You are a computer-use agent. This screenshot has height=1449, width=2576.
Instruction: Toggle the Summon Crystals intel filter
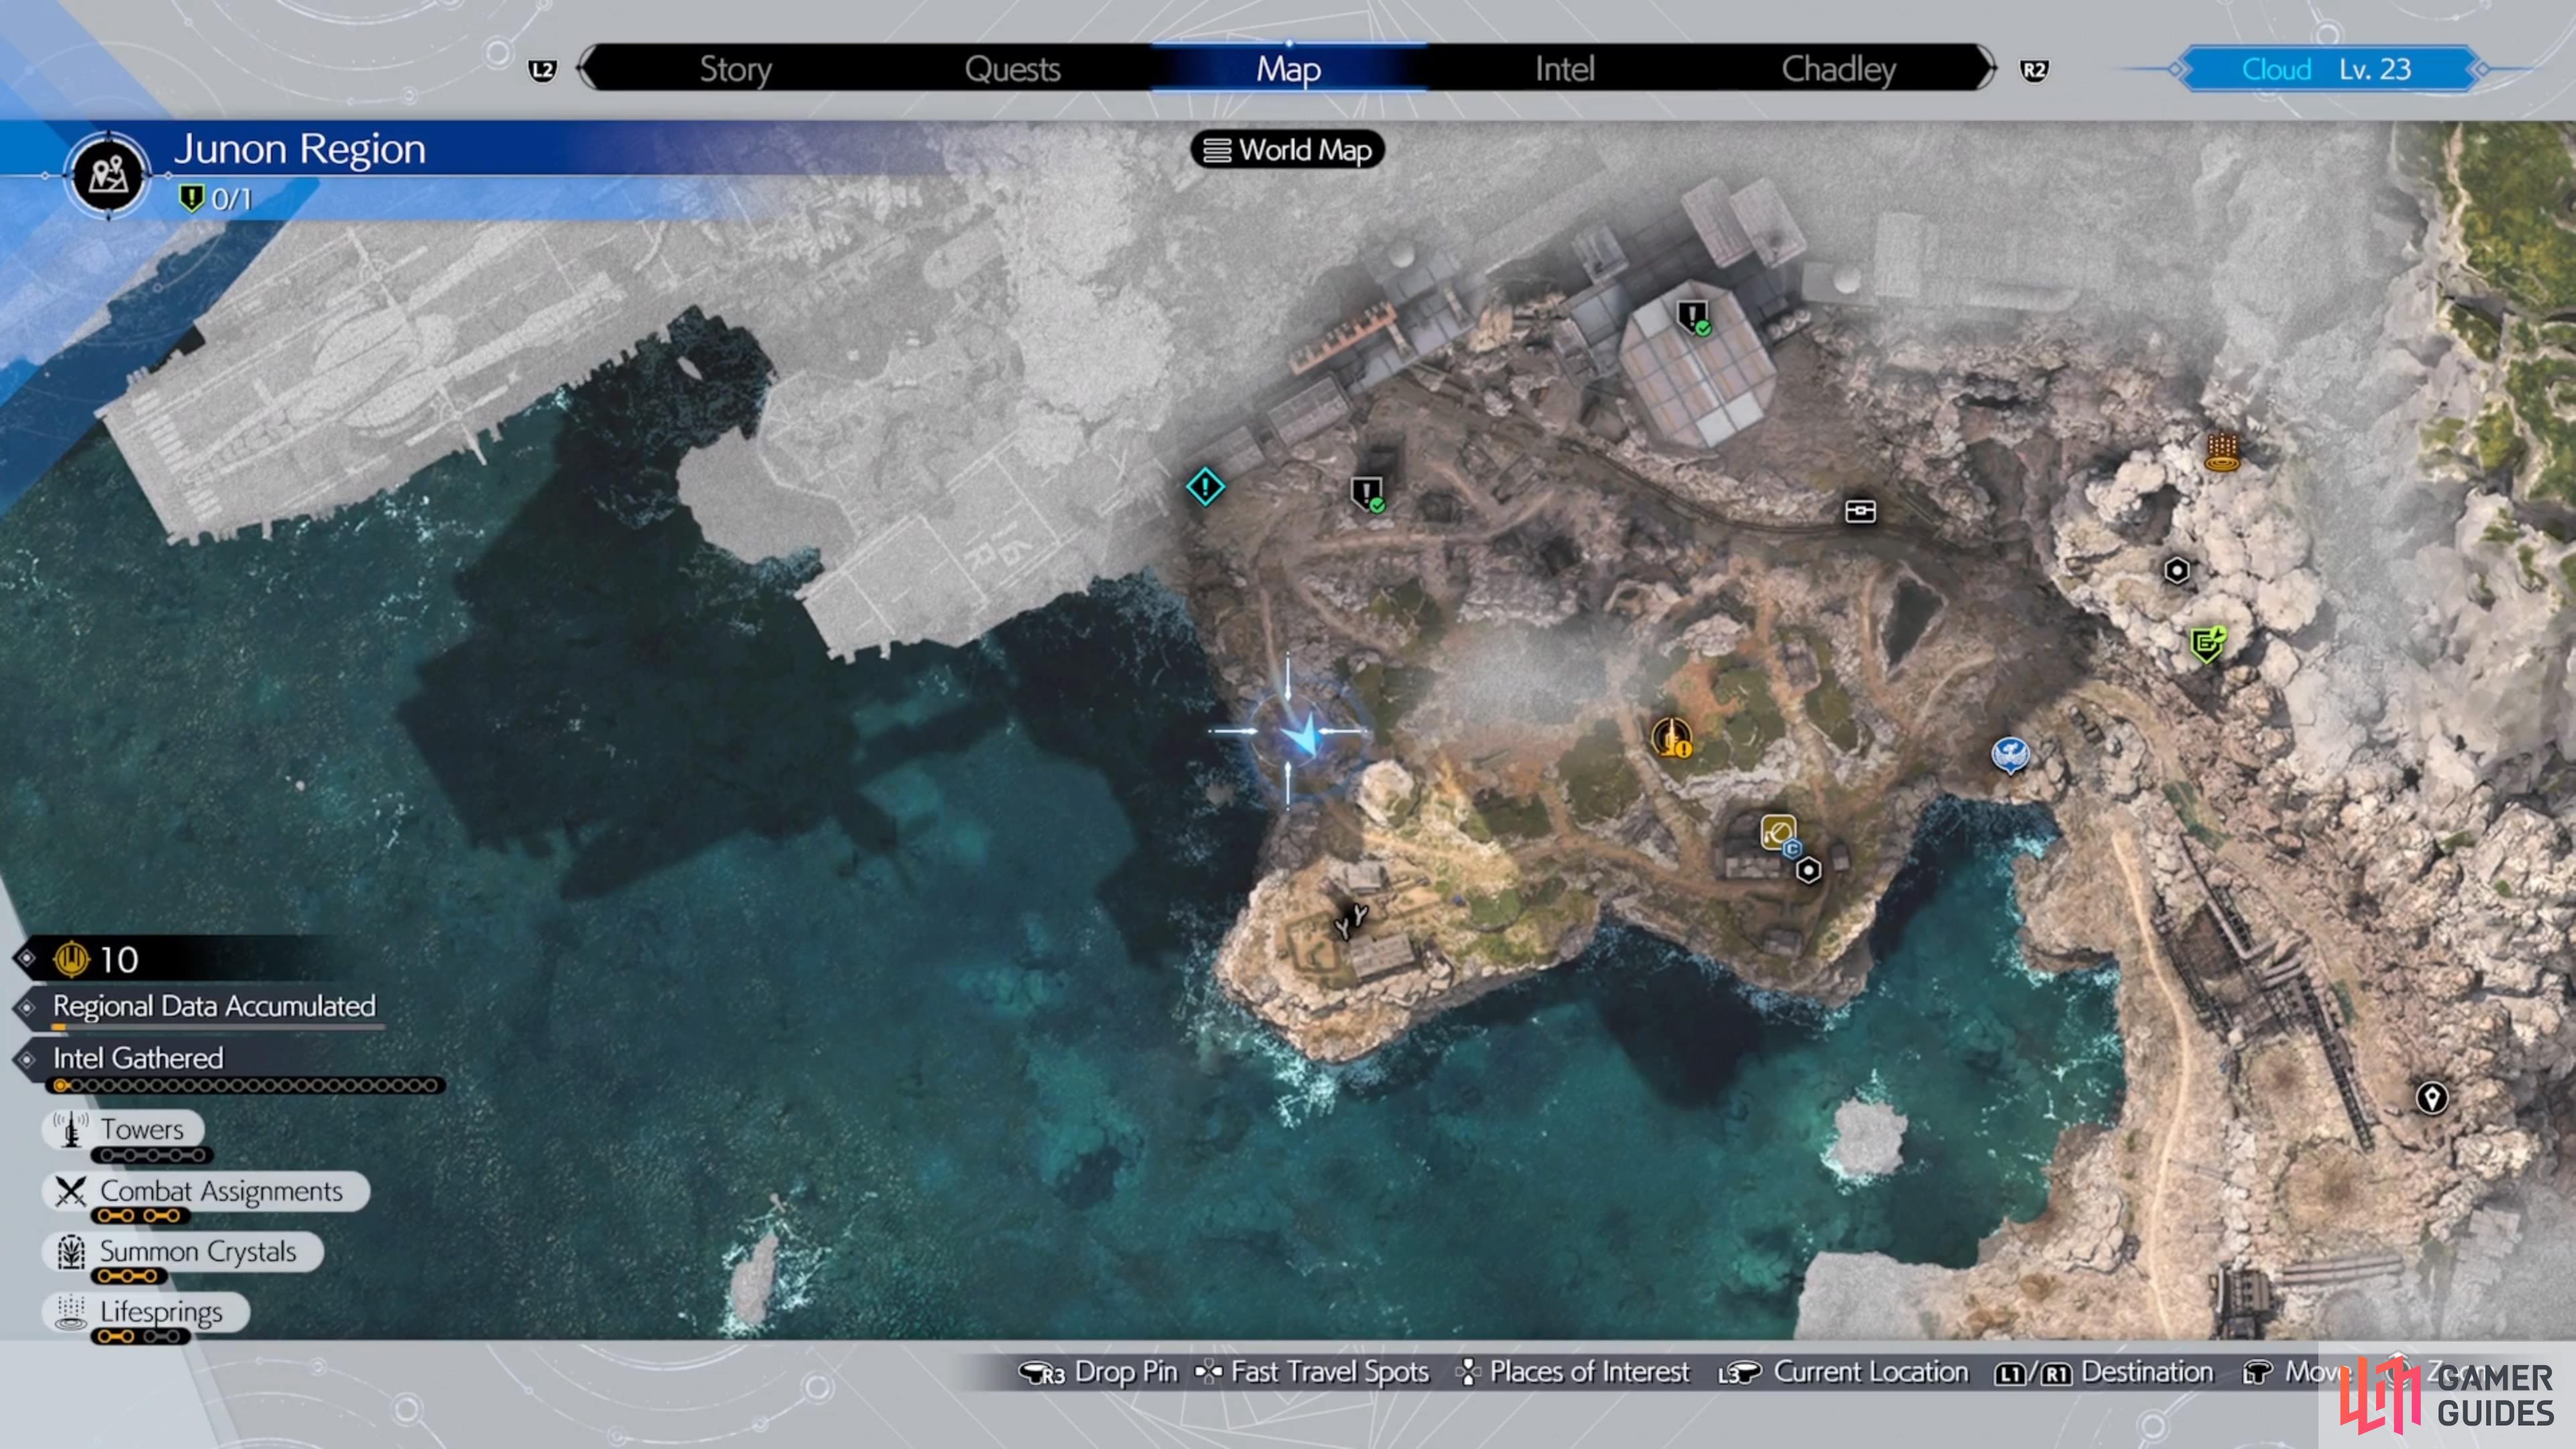[183, 1251]
